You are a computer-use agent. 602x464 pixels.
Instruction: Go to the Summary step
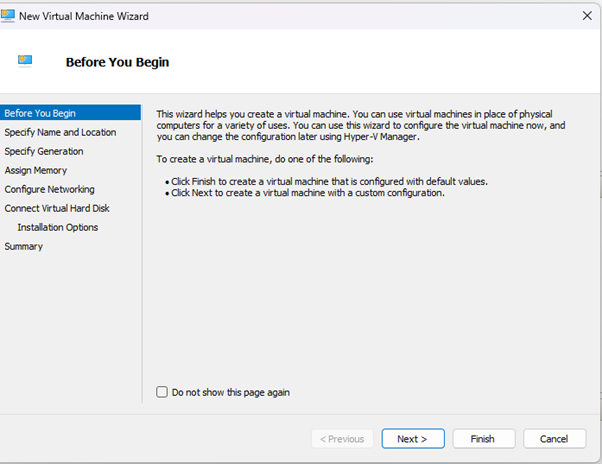(x=24, y=246)
